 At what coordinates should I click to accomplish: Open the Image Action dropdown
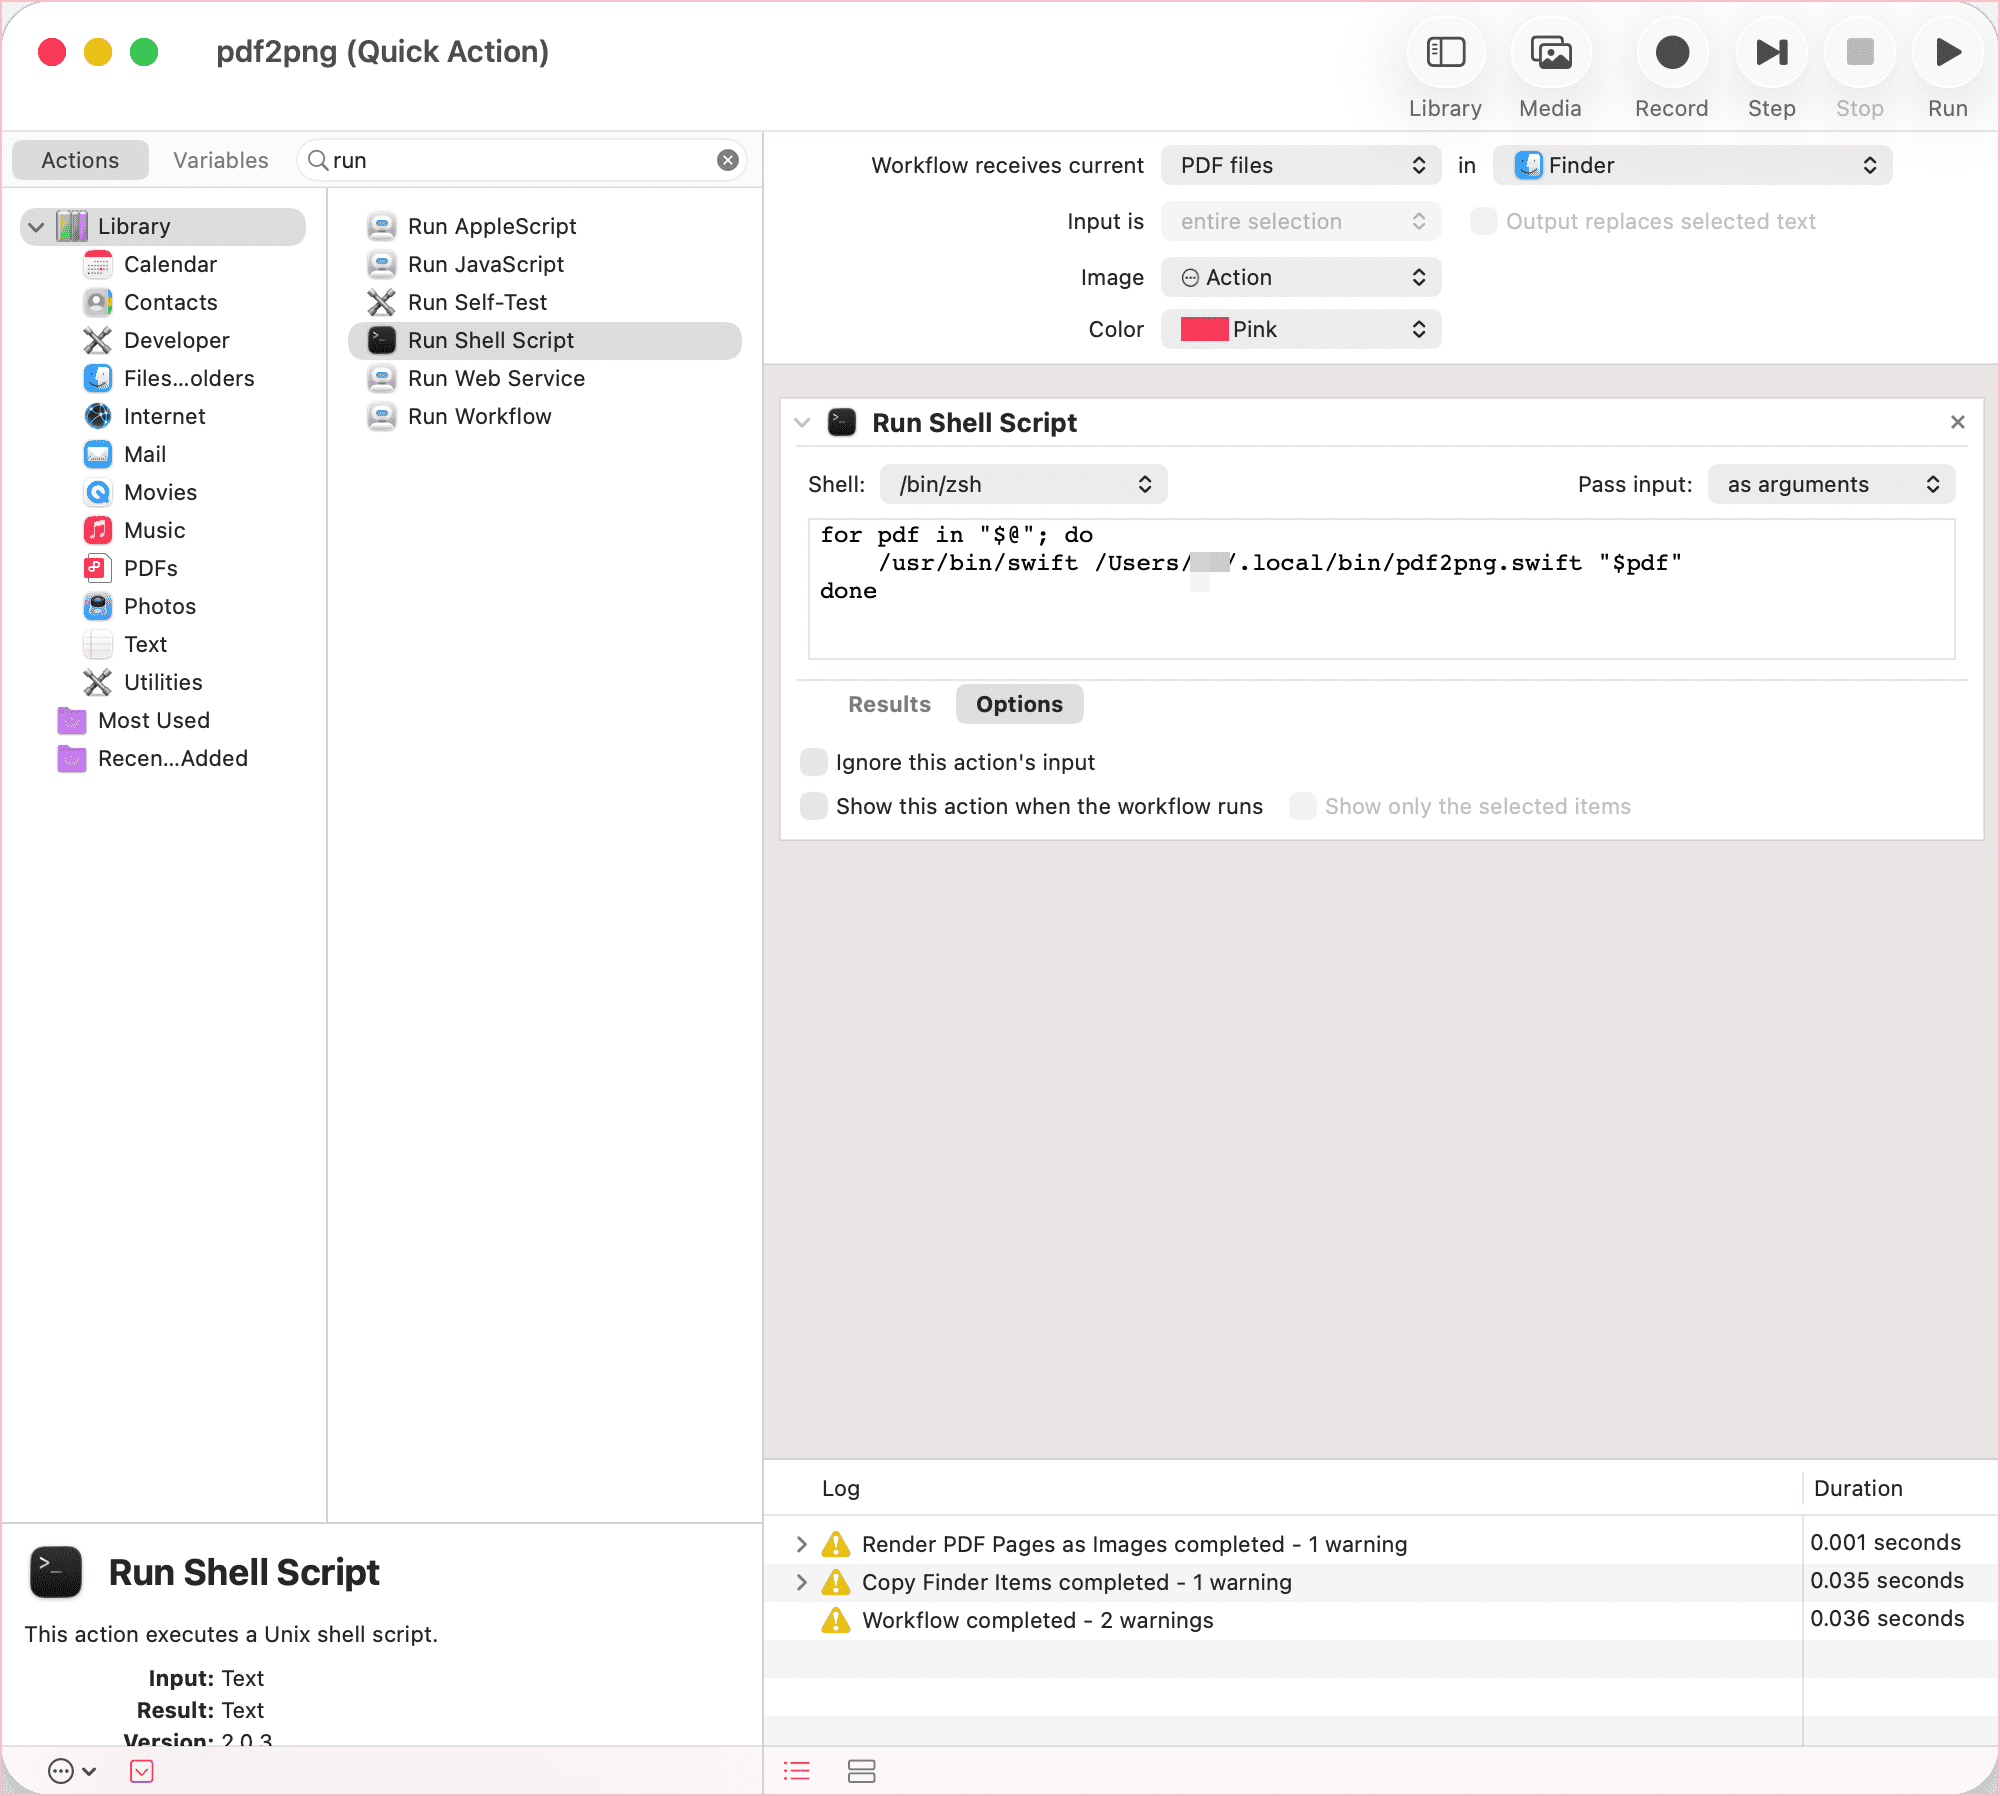click(1301, 277)
